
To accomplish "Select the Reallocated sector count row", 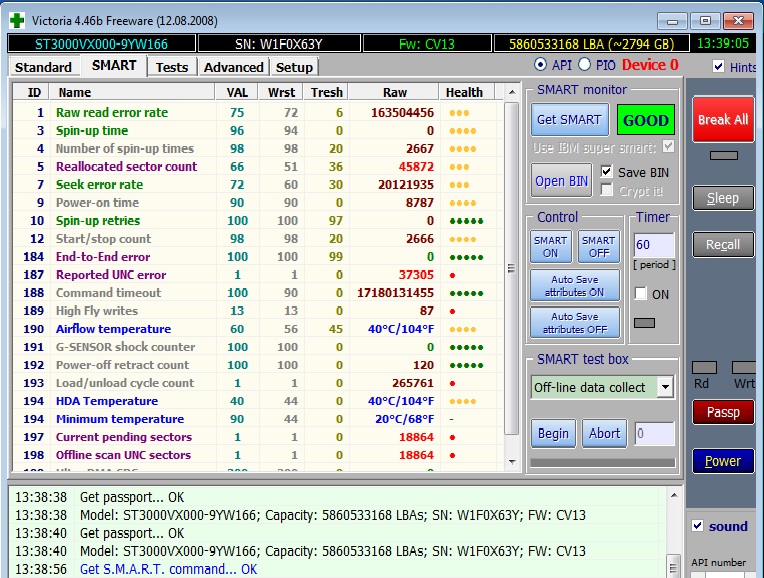I will click(x=258, y=167).
